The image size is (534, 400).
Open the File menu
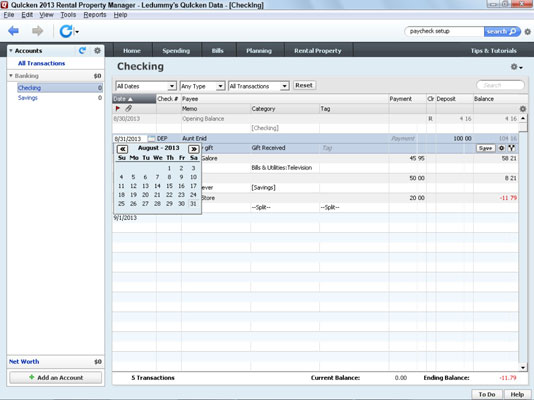(9, 15)
